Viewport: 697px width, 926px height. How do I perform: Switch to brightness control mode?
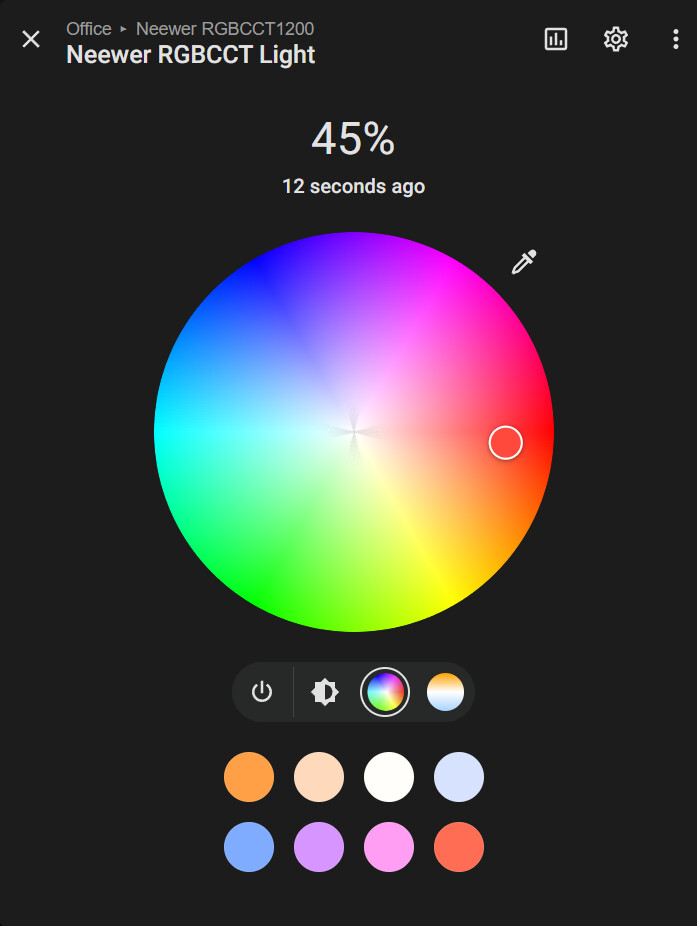point(325,692)
